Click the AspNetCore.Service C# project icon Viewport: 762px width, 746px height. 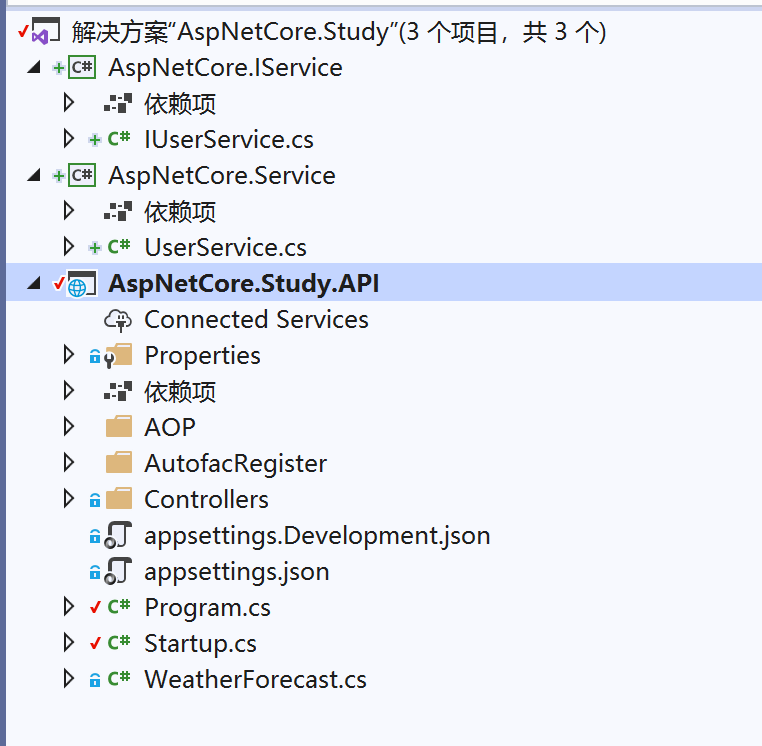pyautogui.click(x=82, y=175)
